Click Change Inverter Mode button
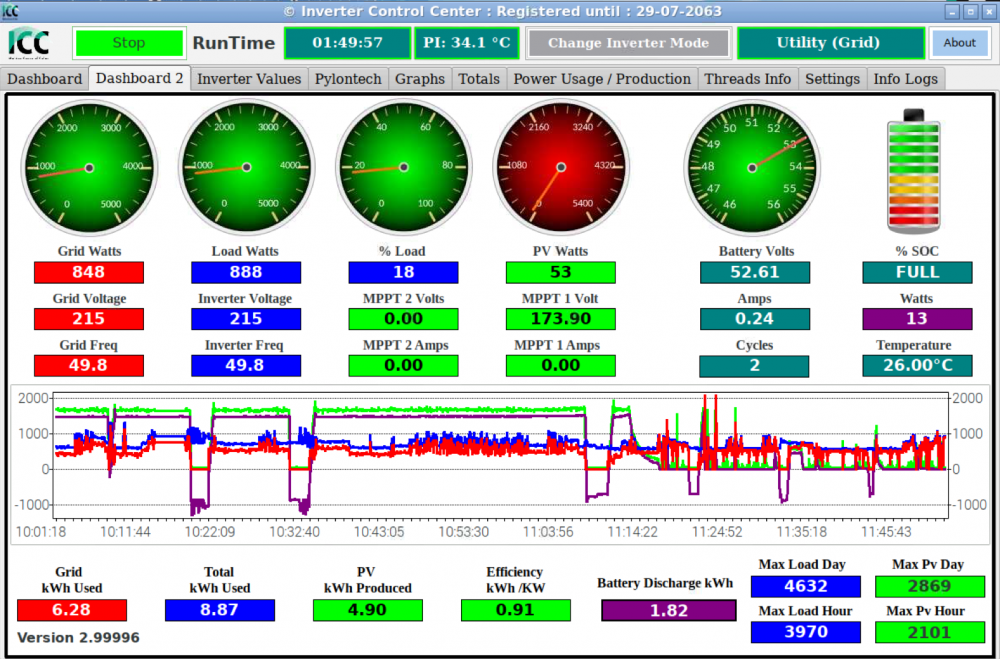The height and width of the screenshot is (659, 1000). tap(628, 43)
